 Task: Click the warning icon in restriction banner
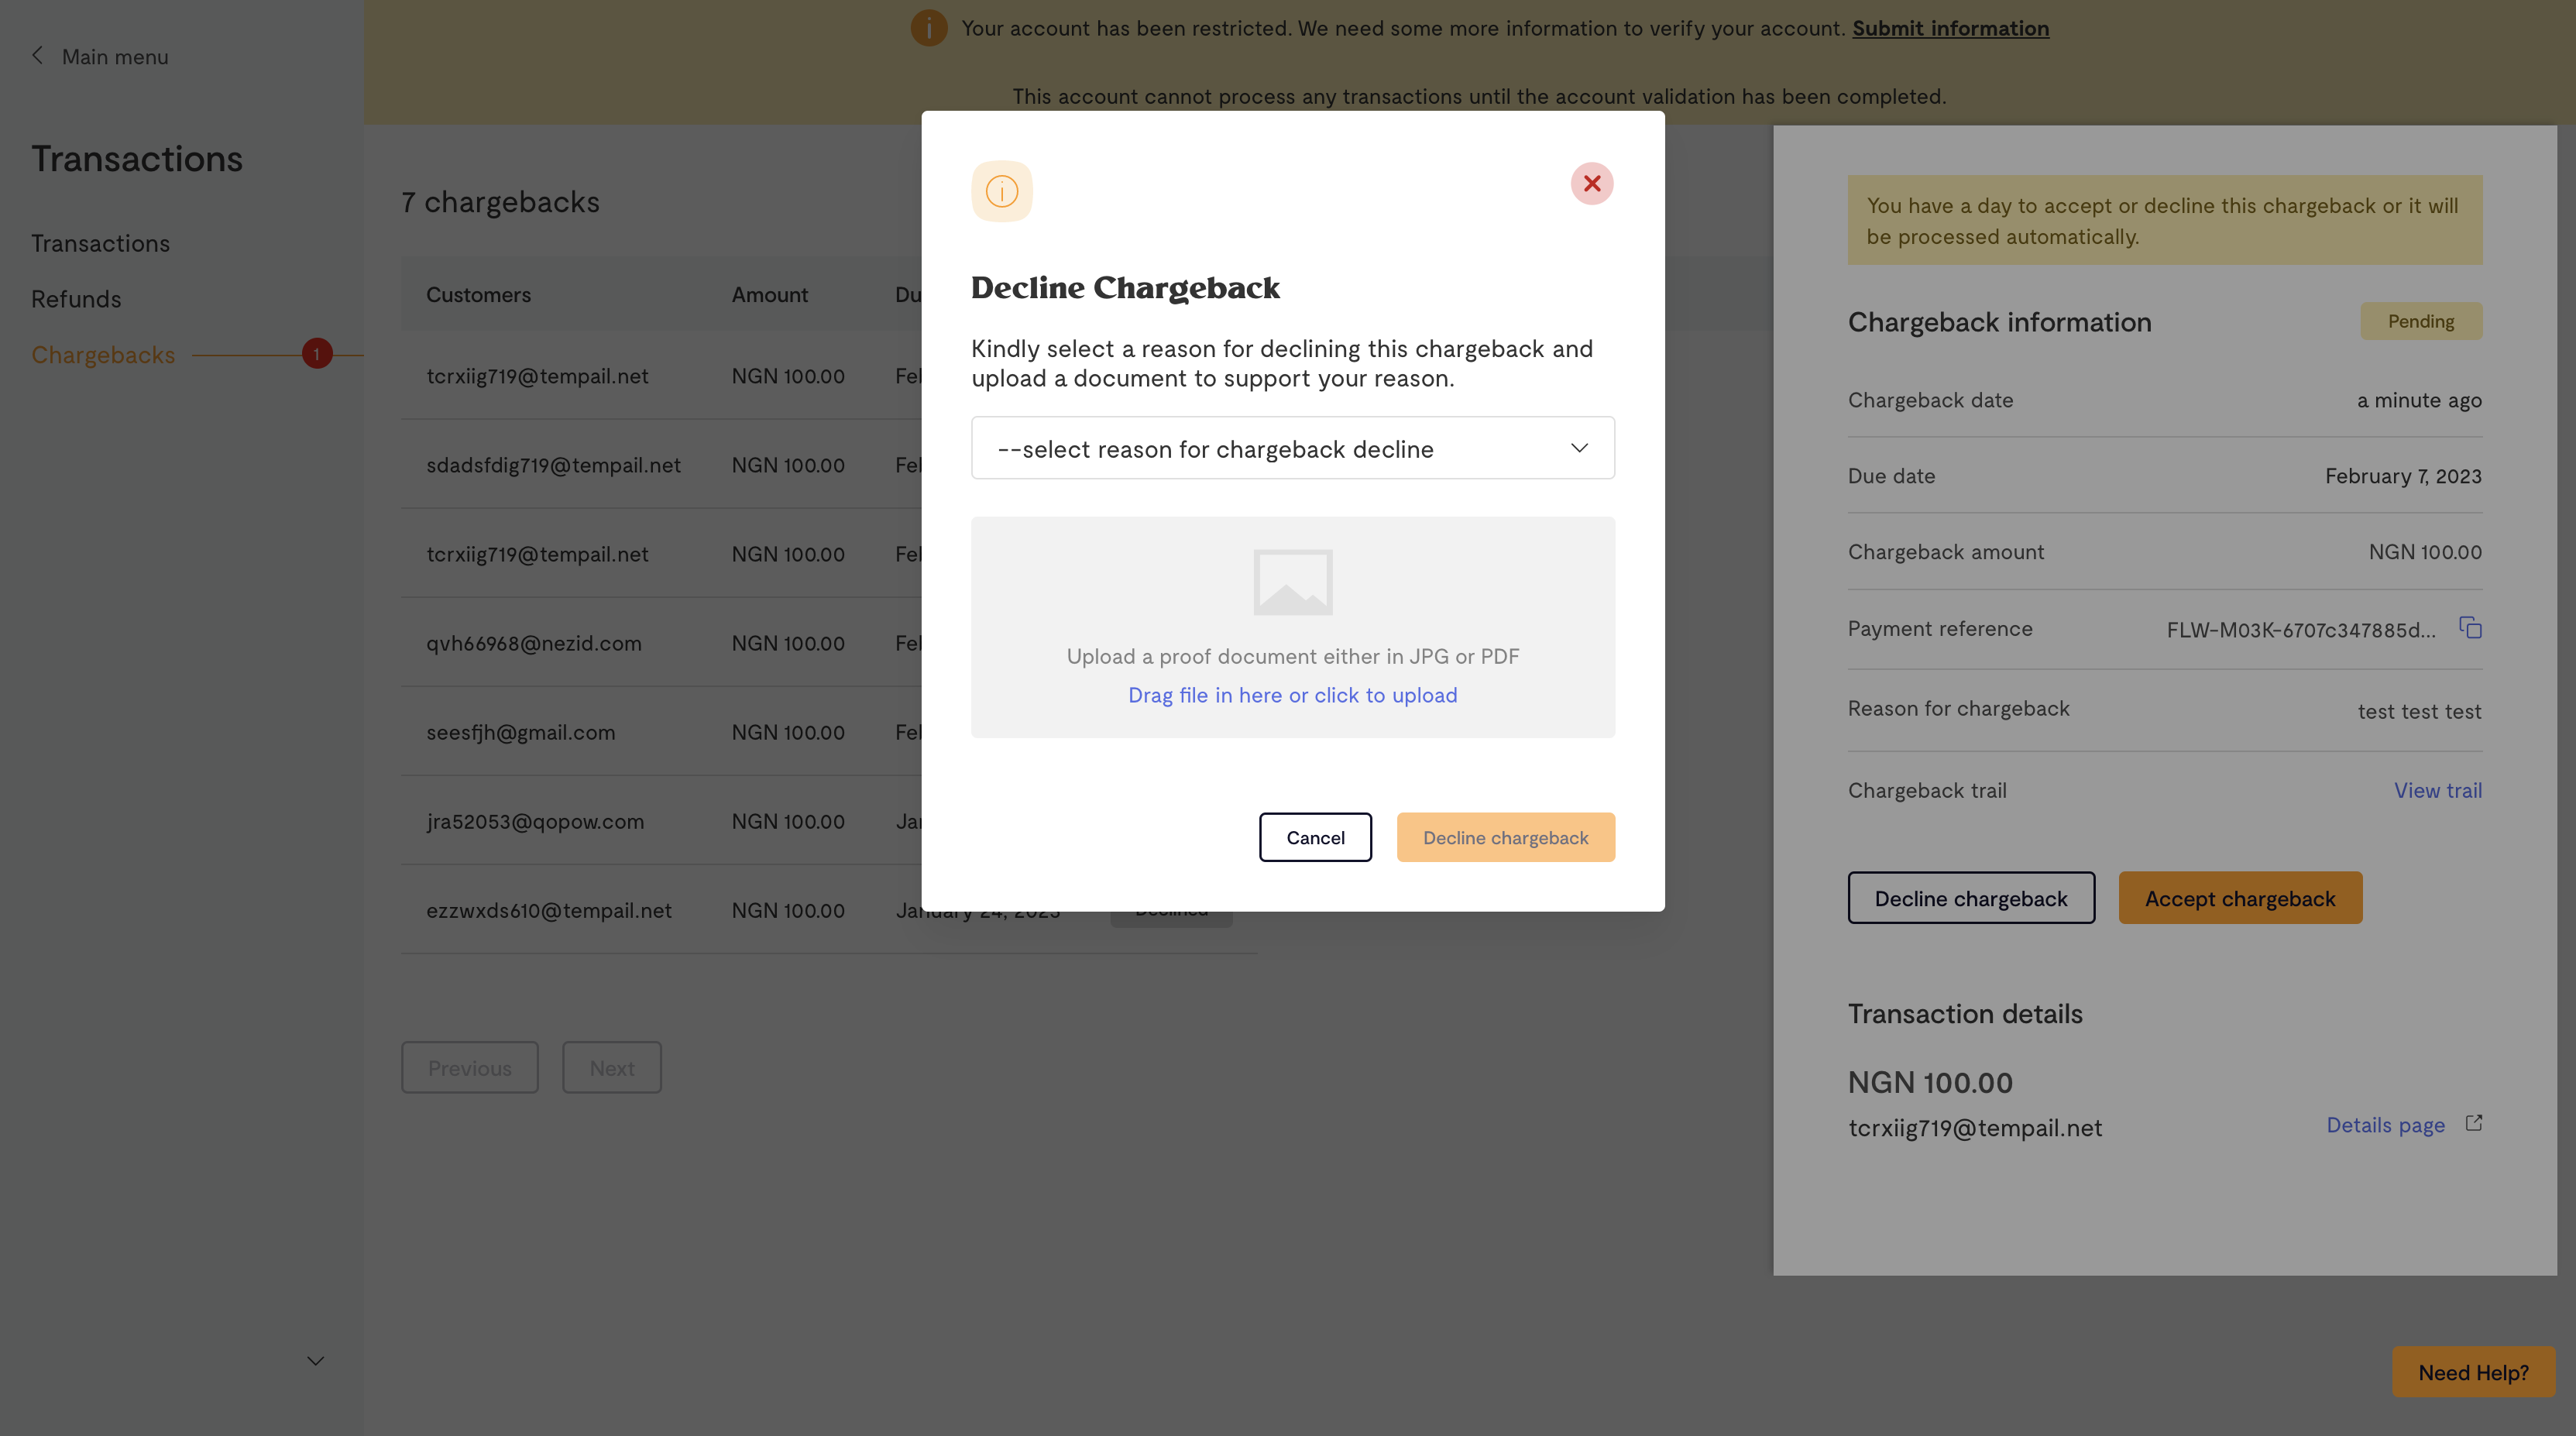928,28
